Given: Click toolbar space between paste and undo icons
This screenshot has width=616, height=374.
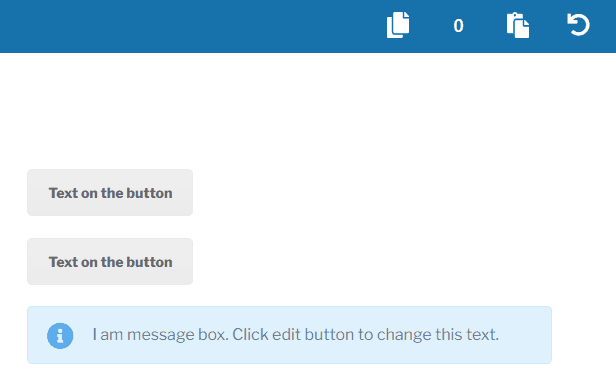Looking at the screenshot, I should (x=548, y=26).
